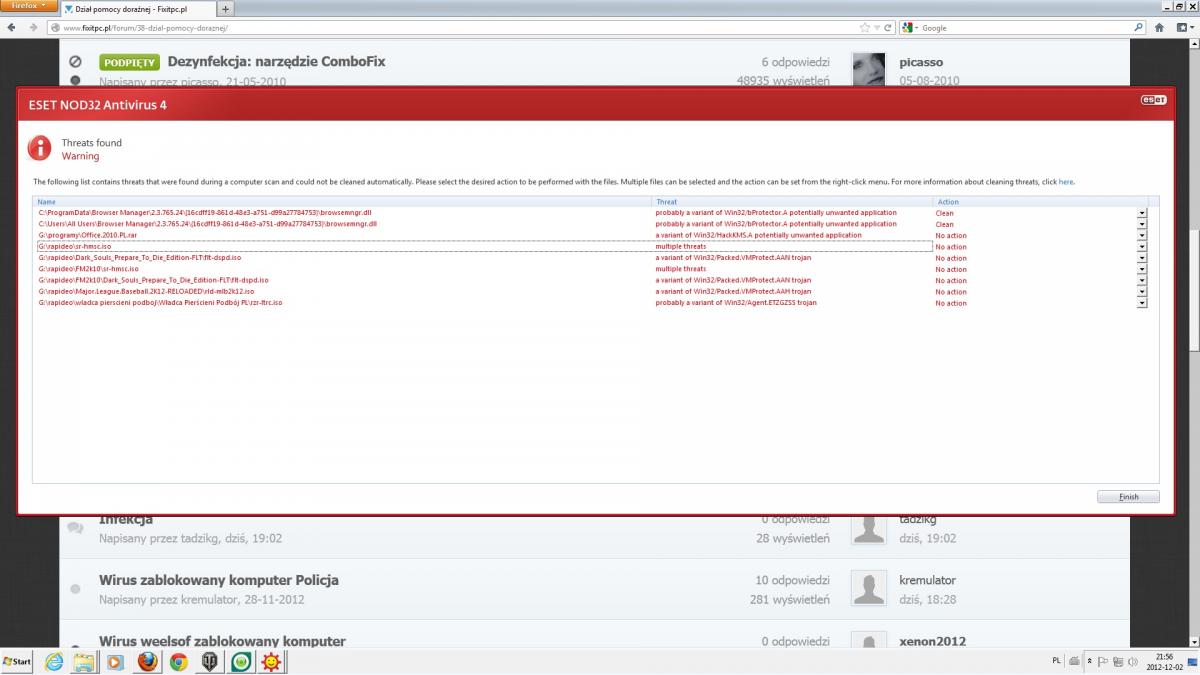Select the rld-mlb2k12.iso threat row
The height and width of the screenshot is (675, 1200).
pos(592,292)
